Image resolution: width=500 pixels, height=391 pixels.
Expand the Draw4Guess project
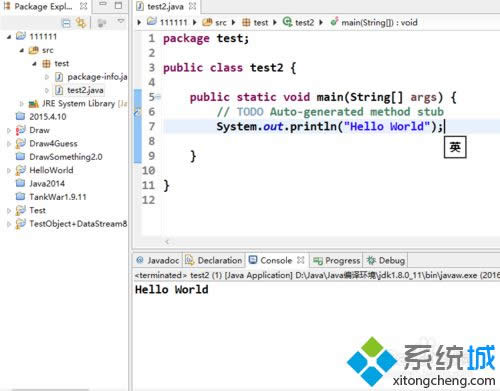pos(9,144)
